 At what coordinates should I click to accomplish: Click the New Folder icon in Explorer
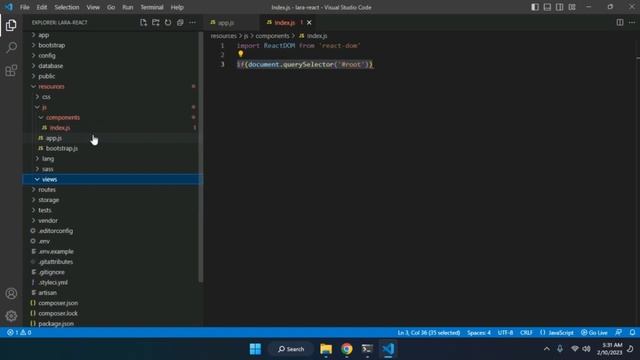156,22
